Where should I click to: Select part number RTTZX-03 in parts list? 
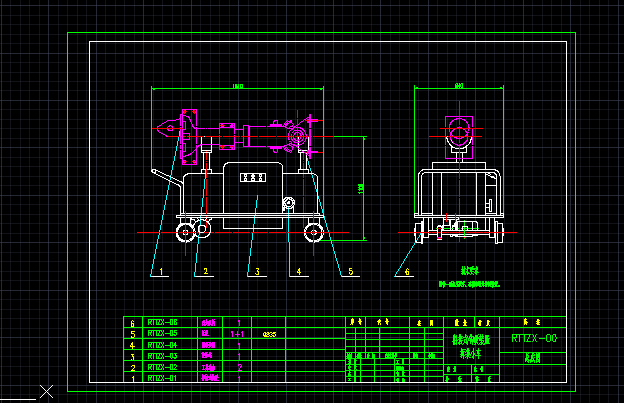coord(162,356)
